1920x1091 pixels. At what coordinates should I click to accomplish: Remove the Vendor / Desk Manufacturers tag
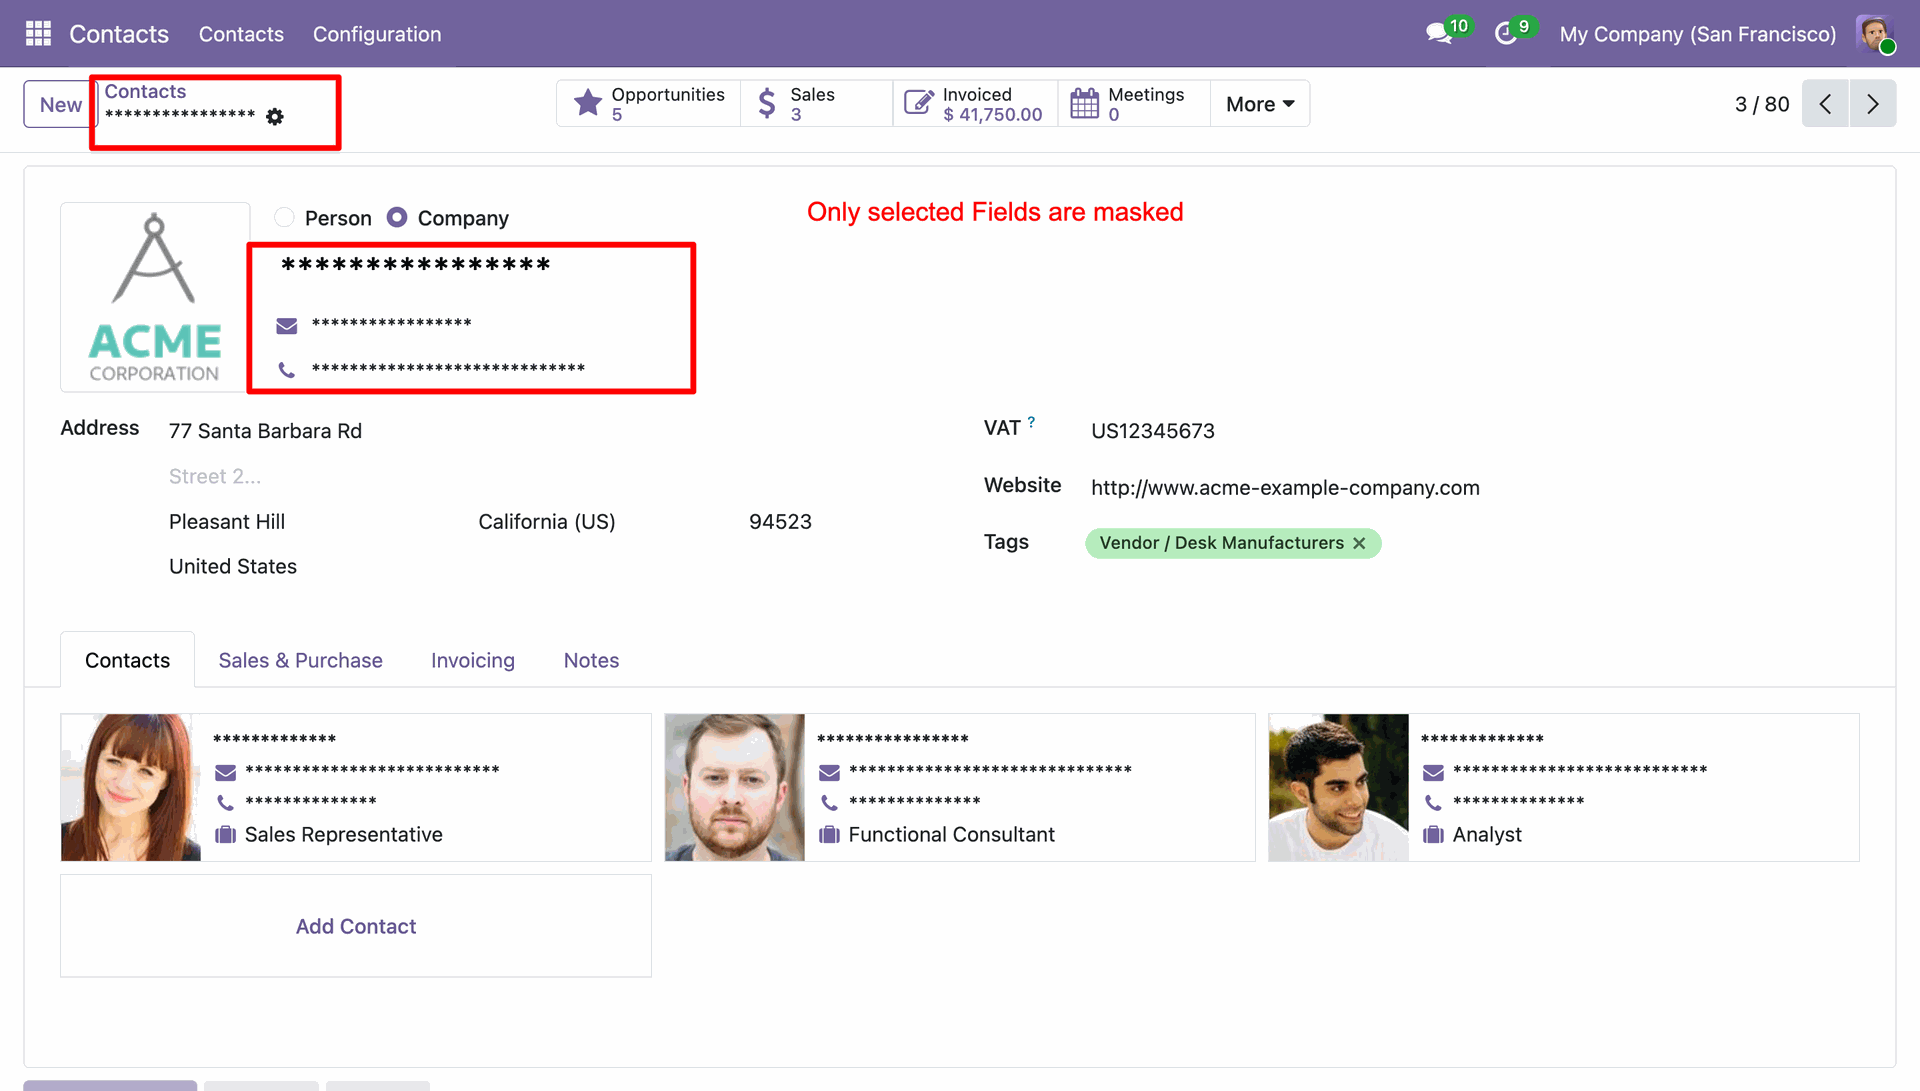pos(1359,543)
